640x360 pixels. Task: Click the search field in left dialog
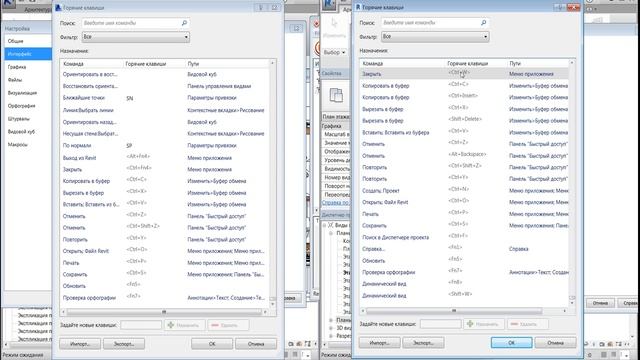coord(136,23)
